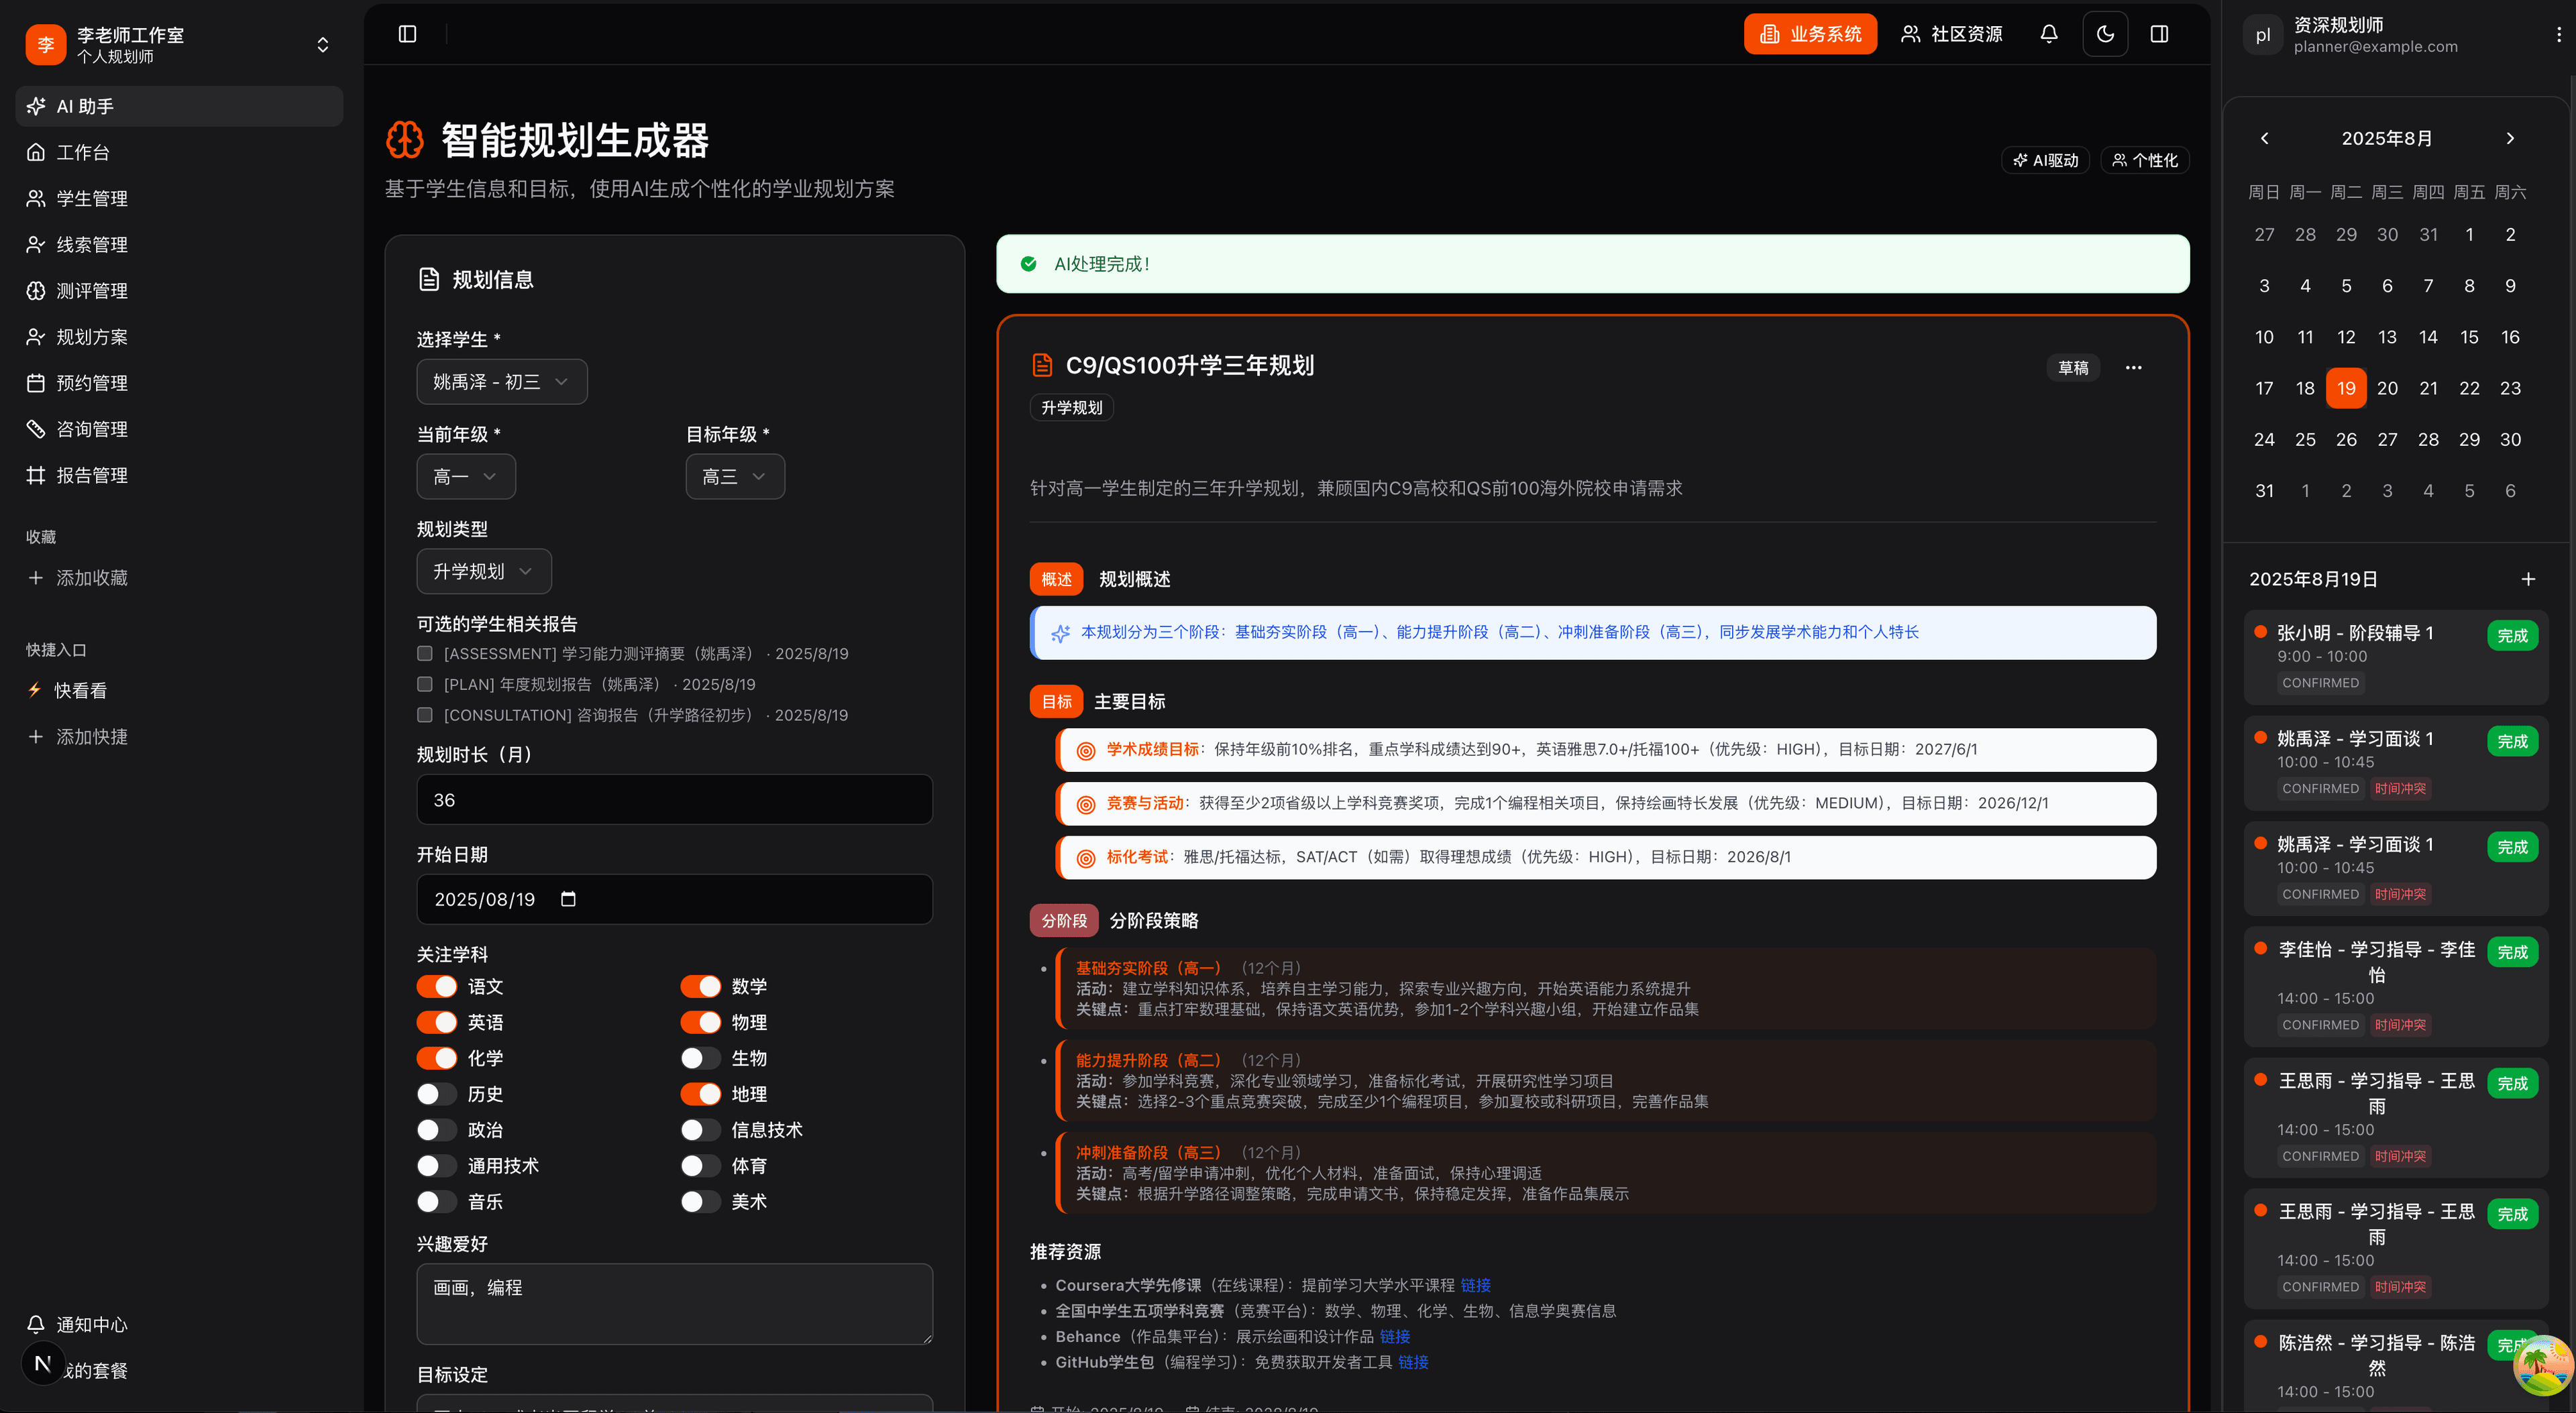
Task: Go to 报告管理 via sidebar icon
Action: click(91, 475)
